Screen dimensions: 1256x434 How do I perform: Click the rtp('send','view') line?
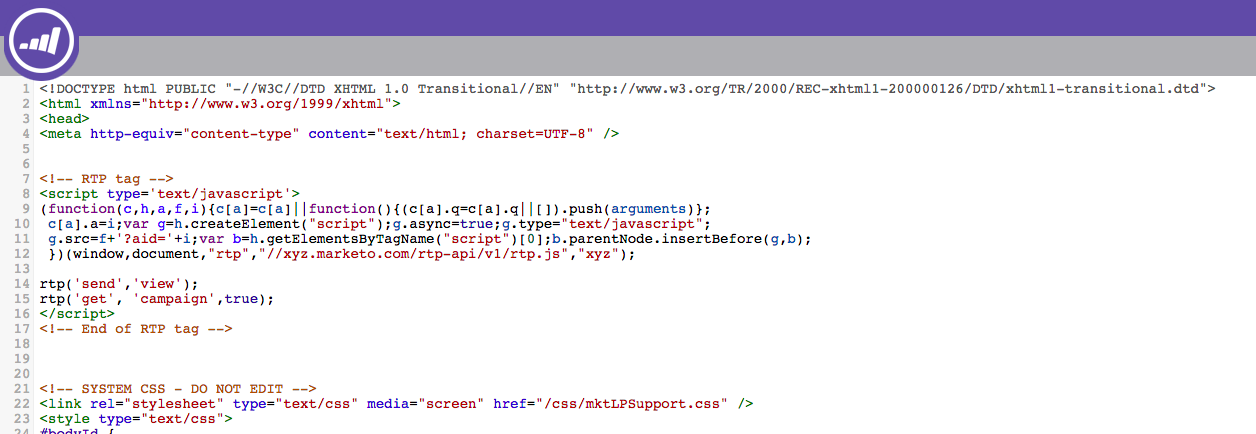pyautogui.click(x=119, y=285)
